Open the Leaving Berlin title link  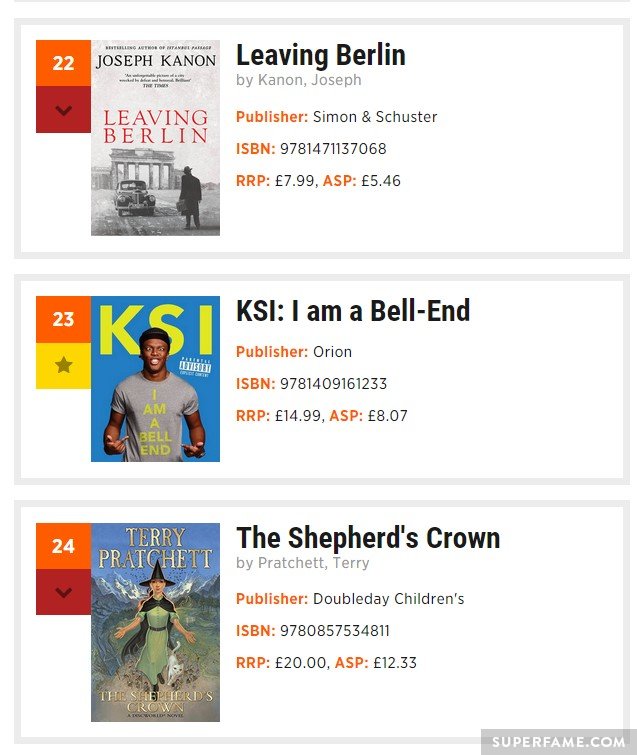click(x=321, y=55)
